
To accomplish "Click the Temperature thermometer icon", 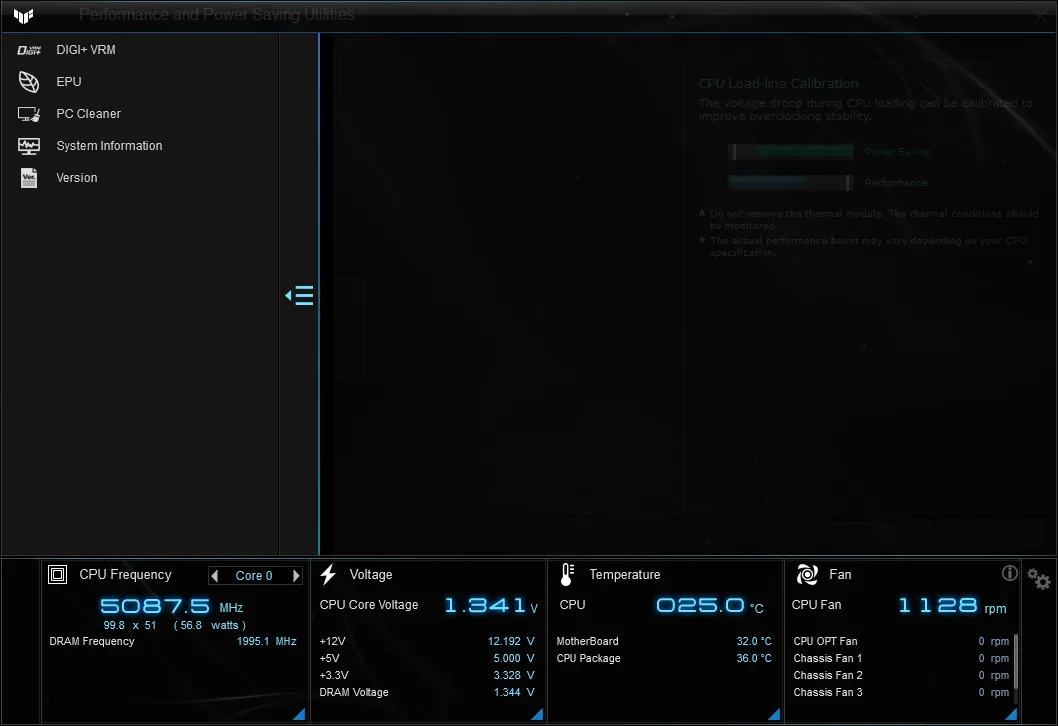I will coord(567,574).
